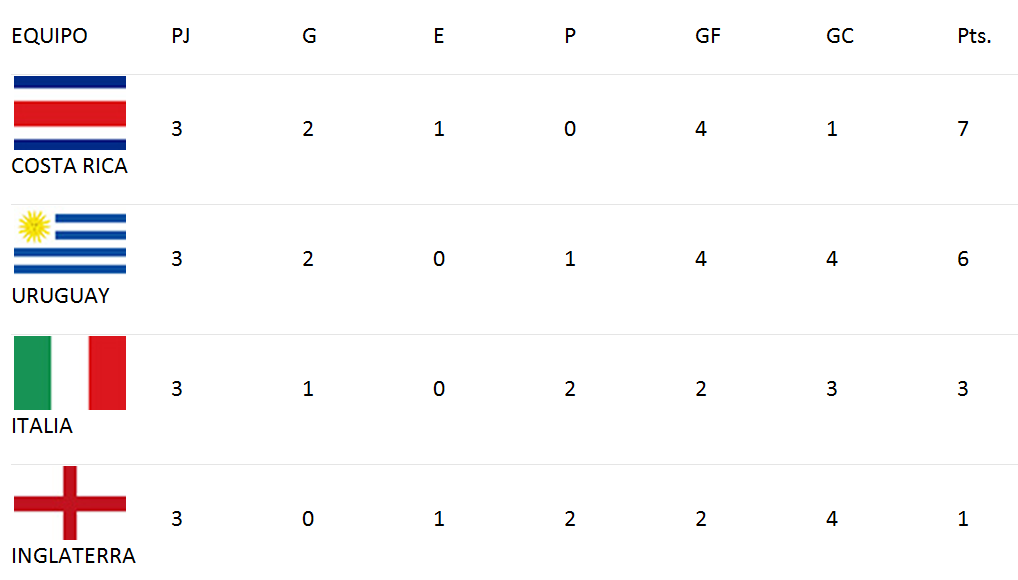The height and width of the screenshot is (580, 1018).
Task: Select the ITALIA team name
Action: [42, 426]
